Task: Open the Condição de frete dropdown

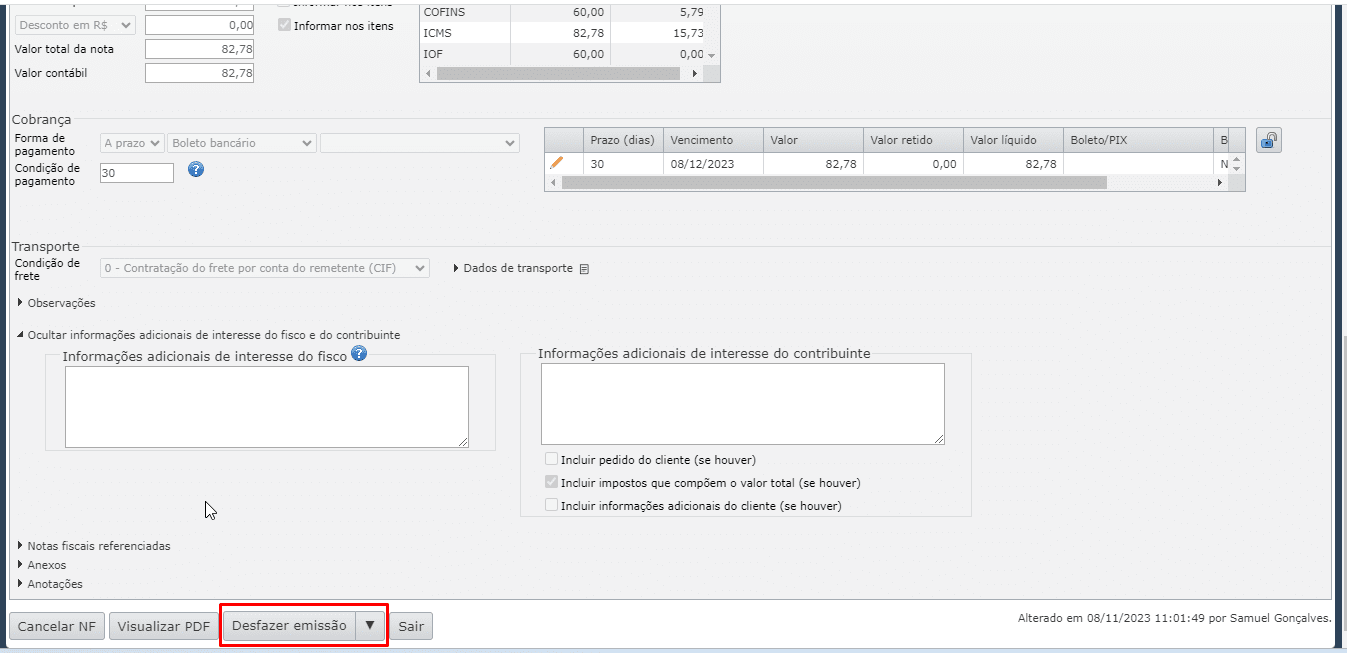Action: pyautogui.click(x=265, y=268)
